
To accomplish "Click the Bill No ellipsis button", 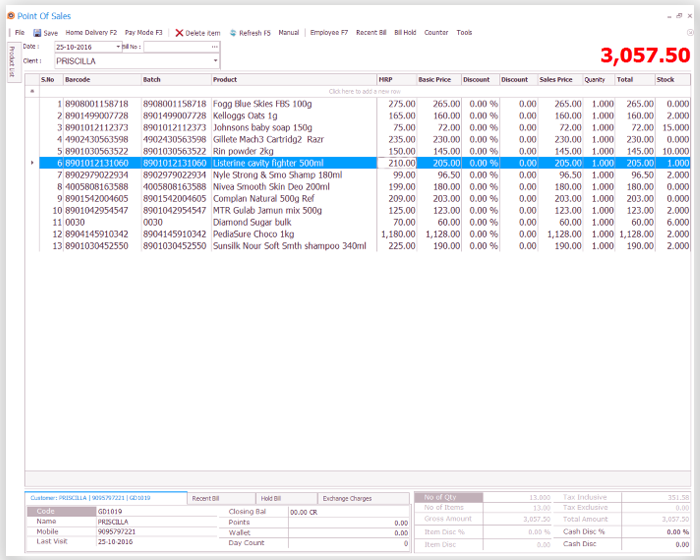I will coord(215,47).
